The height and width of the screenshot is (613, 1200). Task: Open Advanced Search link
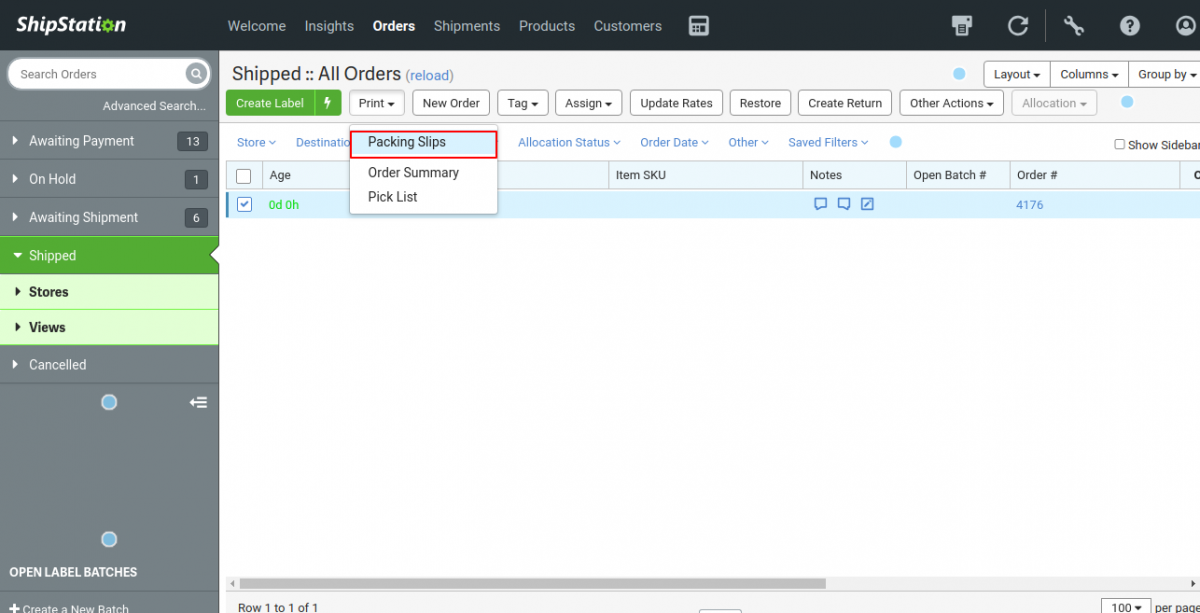tap(155, 106)
